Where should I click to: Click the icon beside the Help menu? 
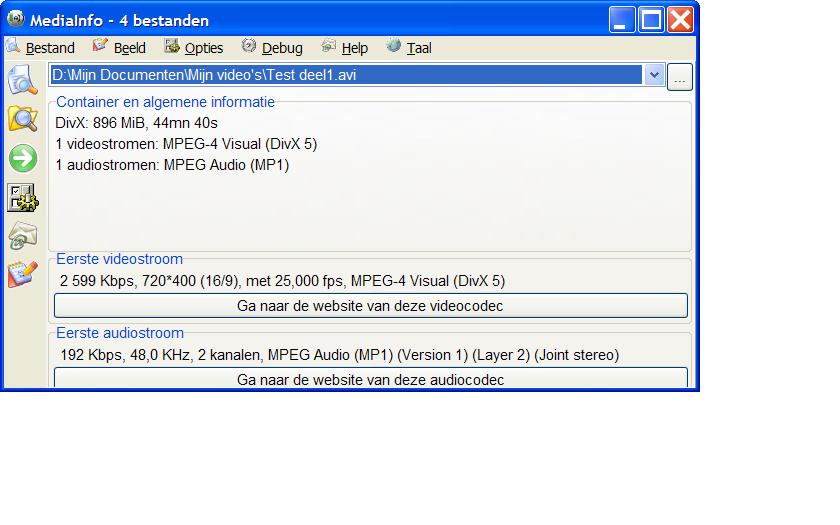point(328,46)
